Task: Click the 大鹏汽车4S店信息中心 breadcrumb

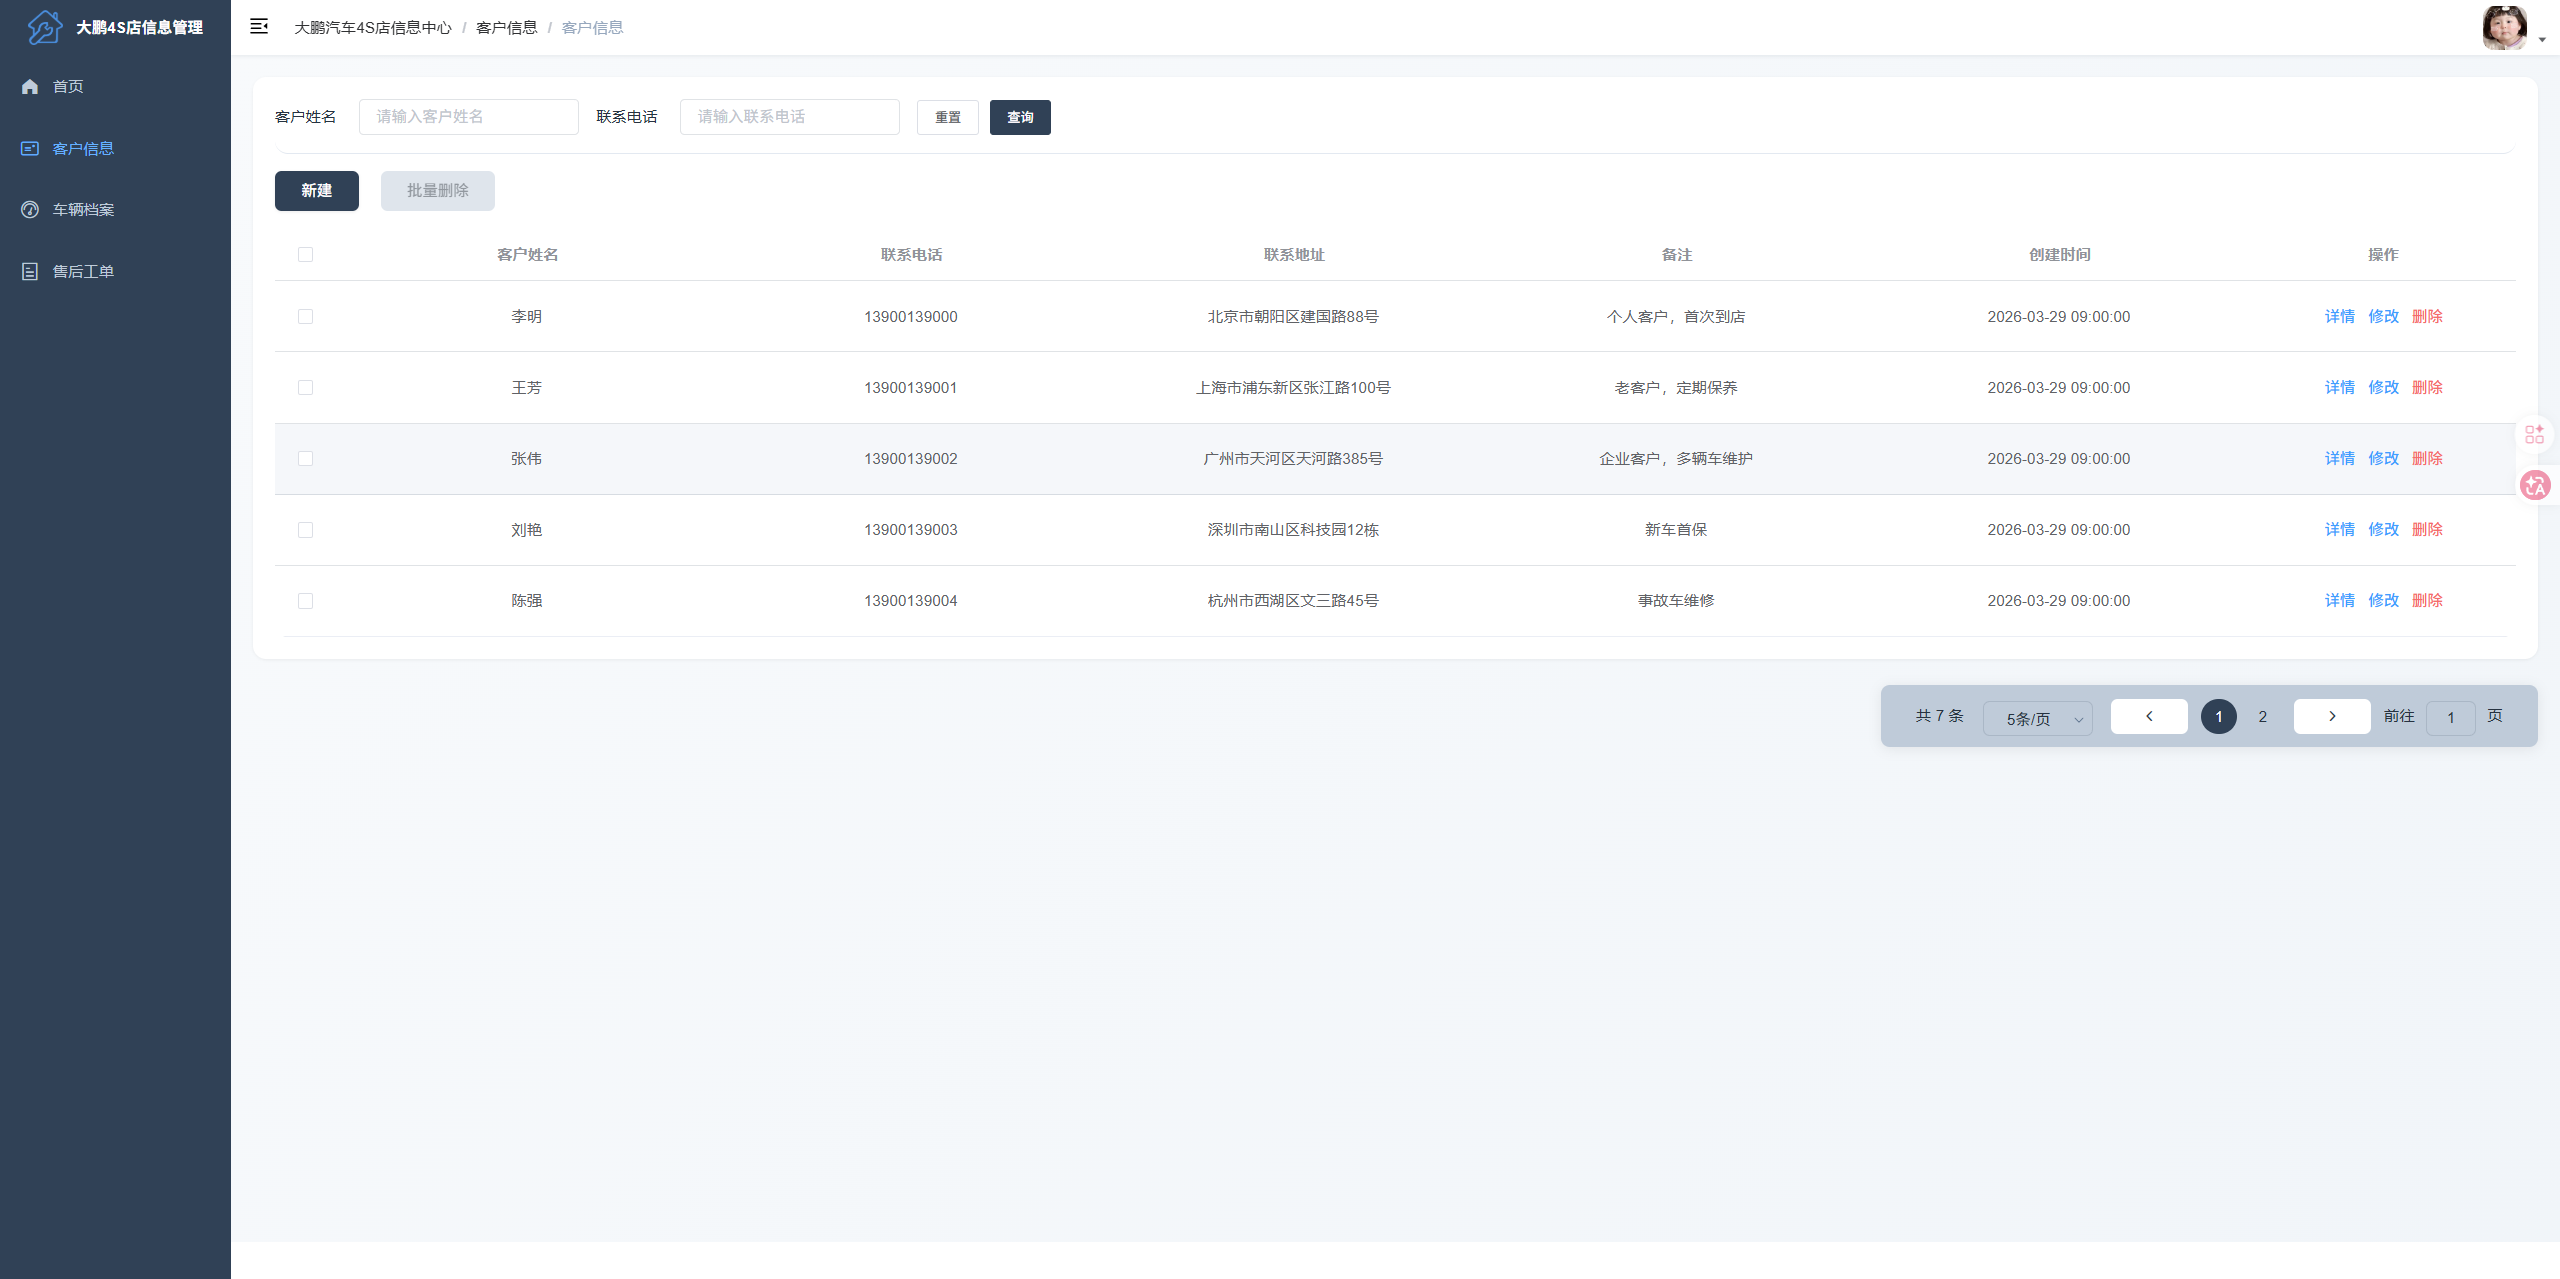Action: 373,28
